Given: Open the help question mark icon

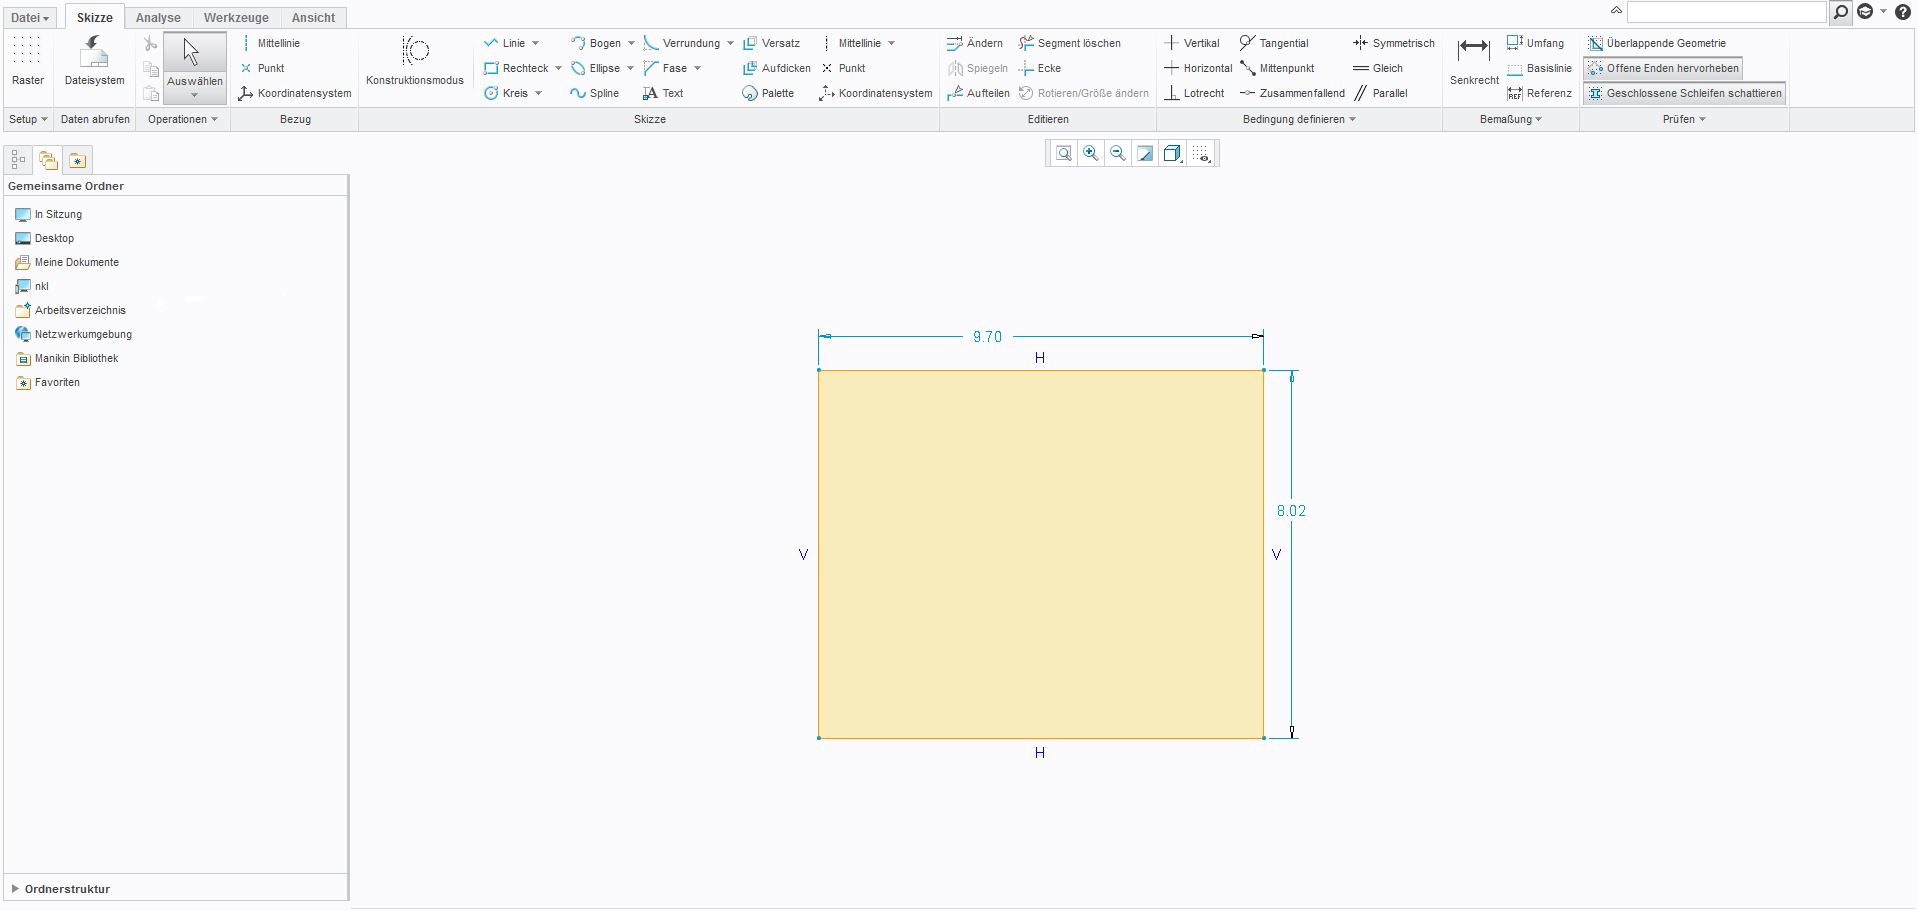Looking at the screenshot, I should click(x=1903, y=12).
